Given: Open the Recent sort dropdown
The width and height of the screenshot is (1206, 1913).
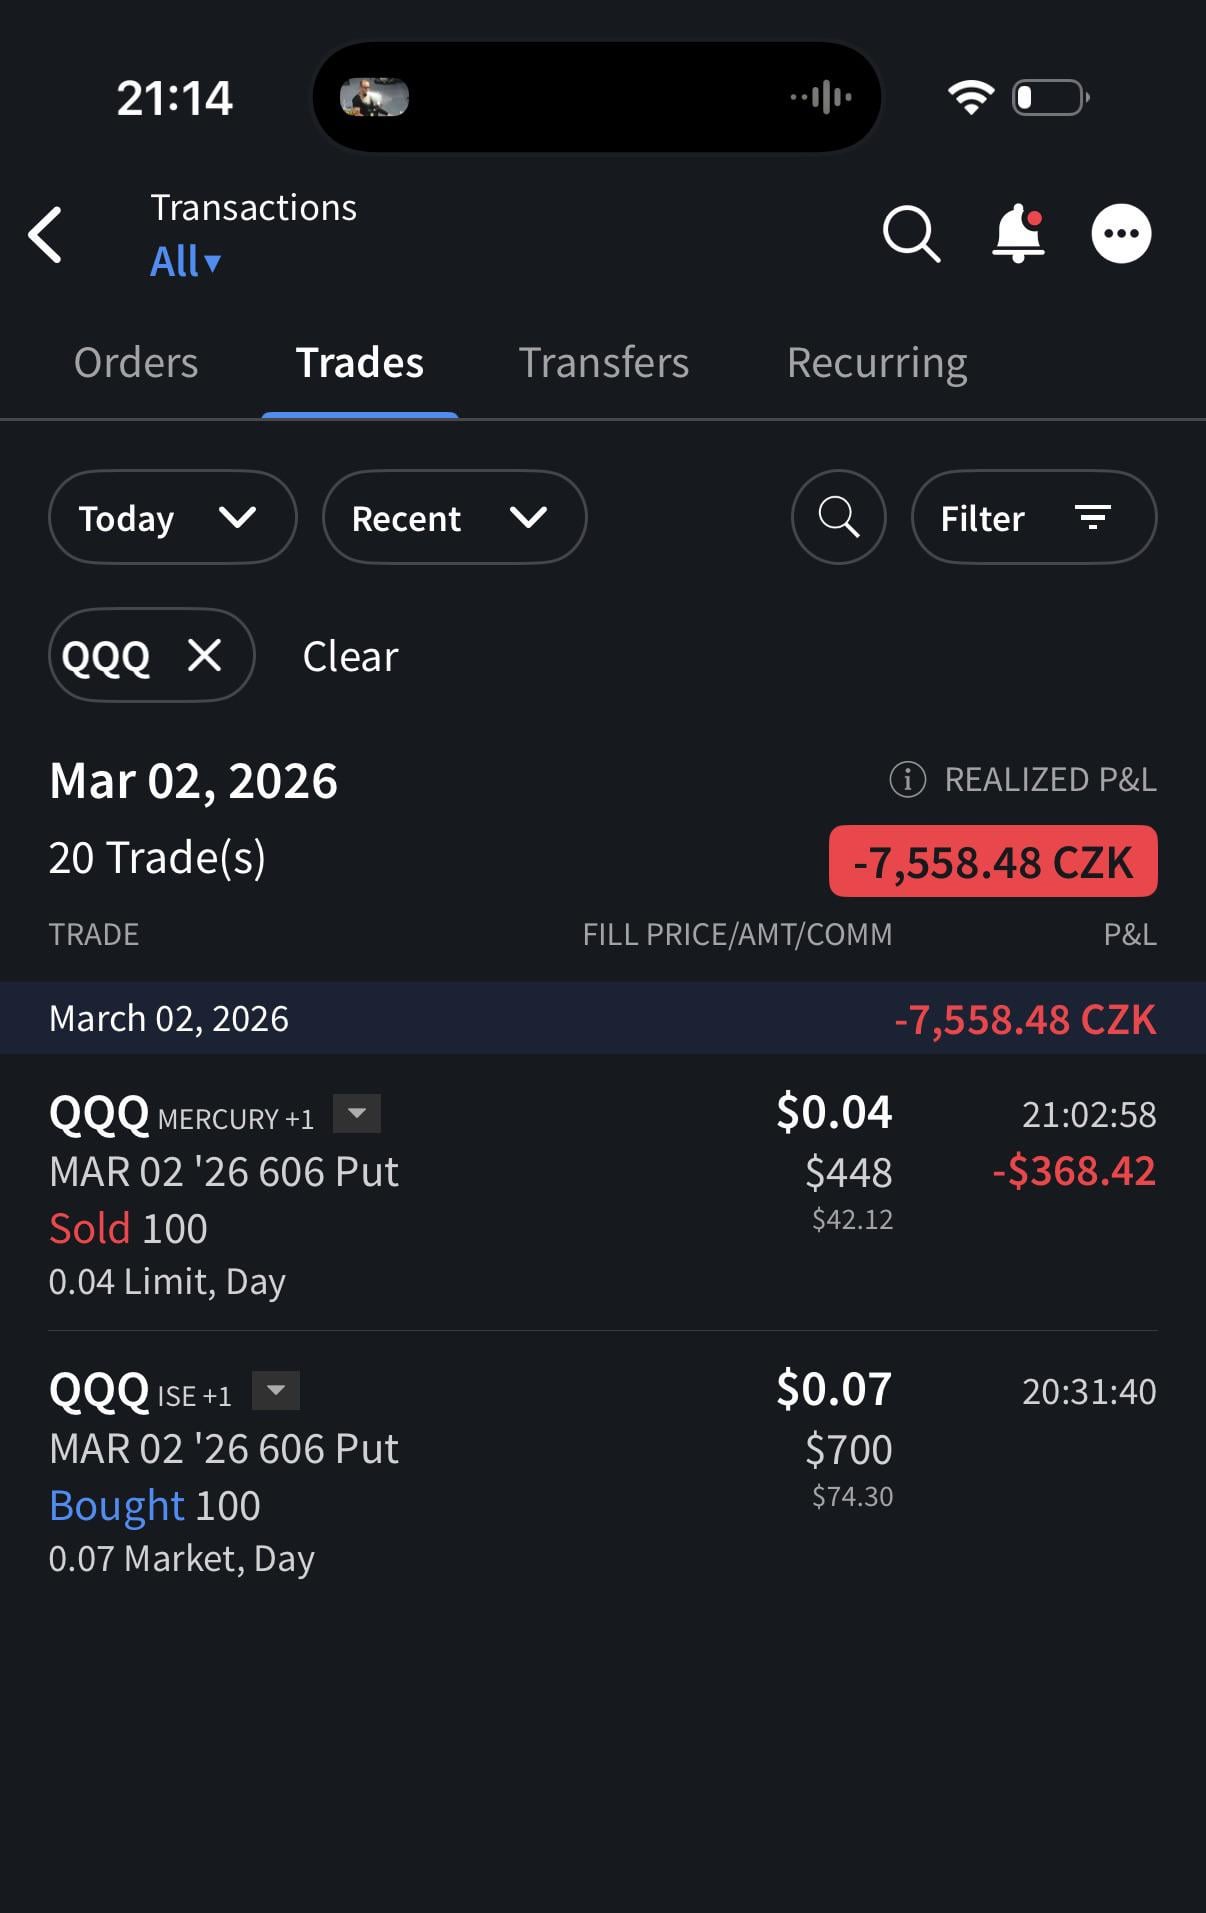Looking at the screenshot, I should point(454,517).
